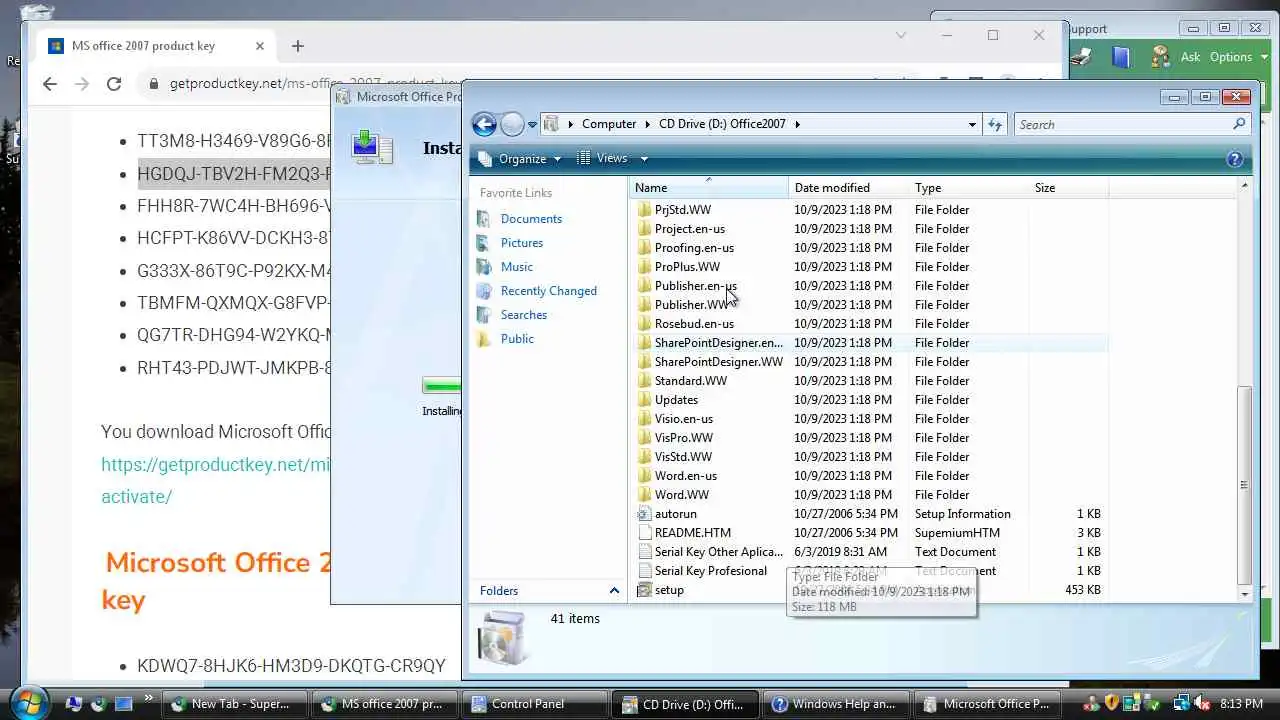
Task: Sort files by the Type column
Action: point(969,188)
